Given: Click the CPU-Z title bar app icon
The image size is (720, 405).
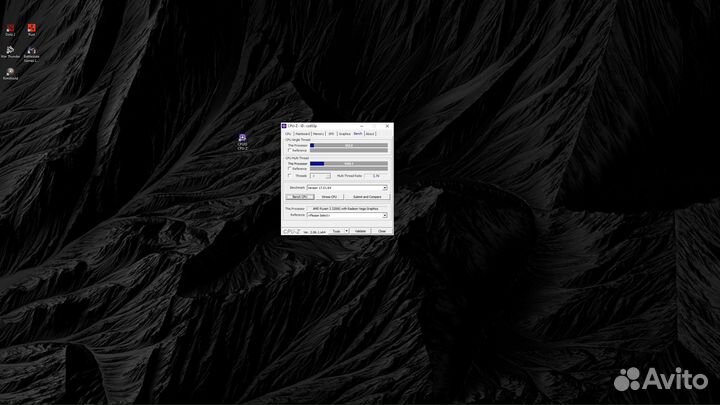Looking at the screenshot, I should tap(284, 126).
